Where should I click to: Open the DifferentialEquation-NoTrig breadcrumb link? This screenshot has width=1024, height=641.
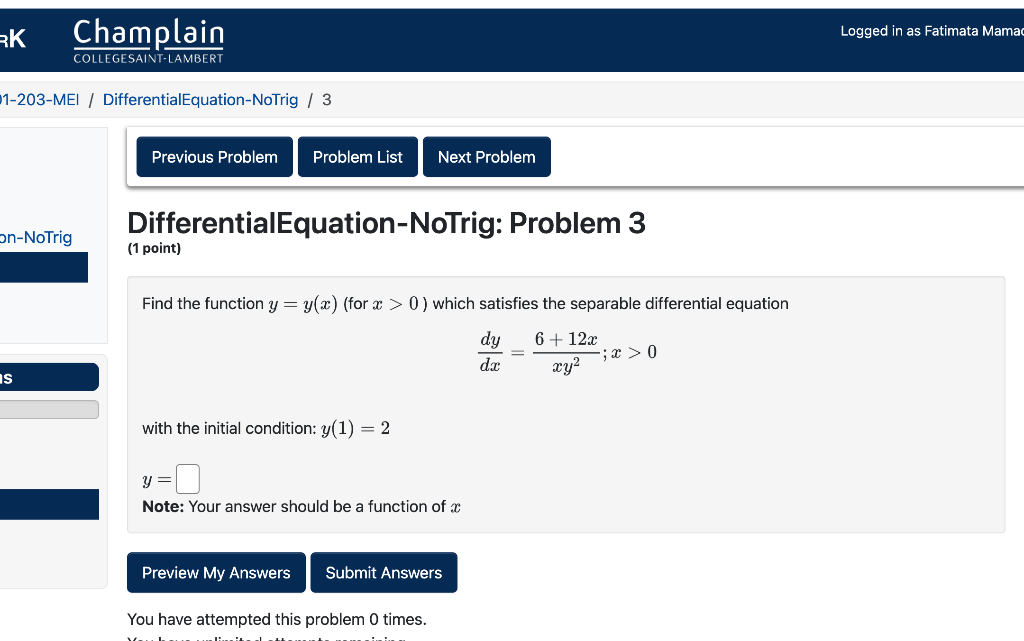(200, 99)
